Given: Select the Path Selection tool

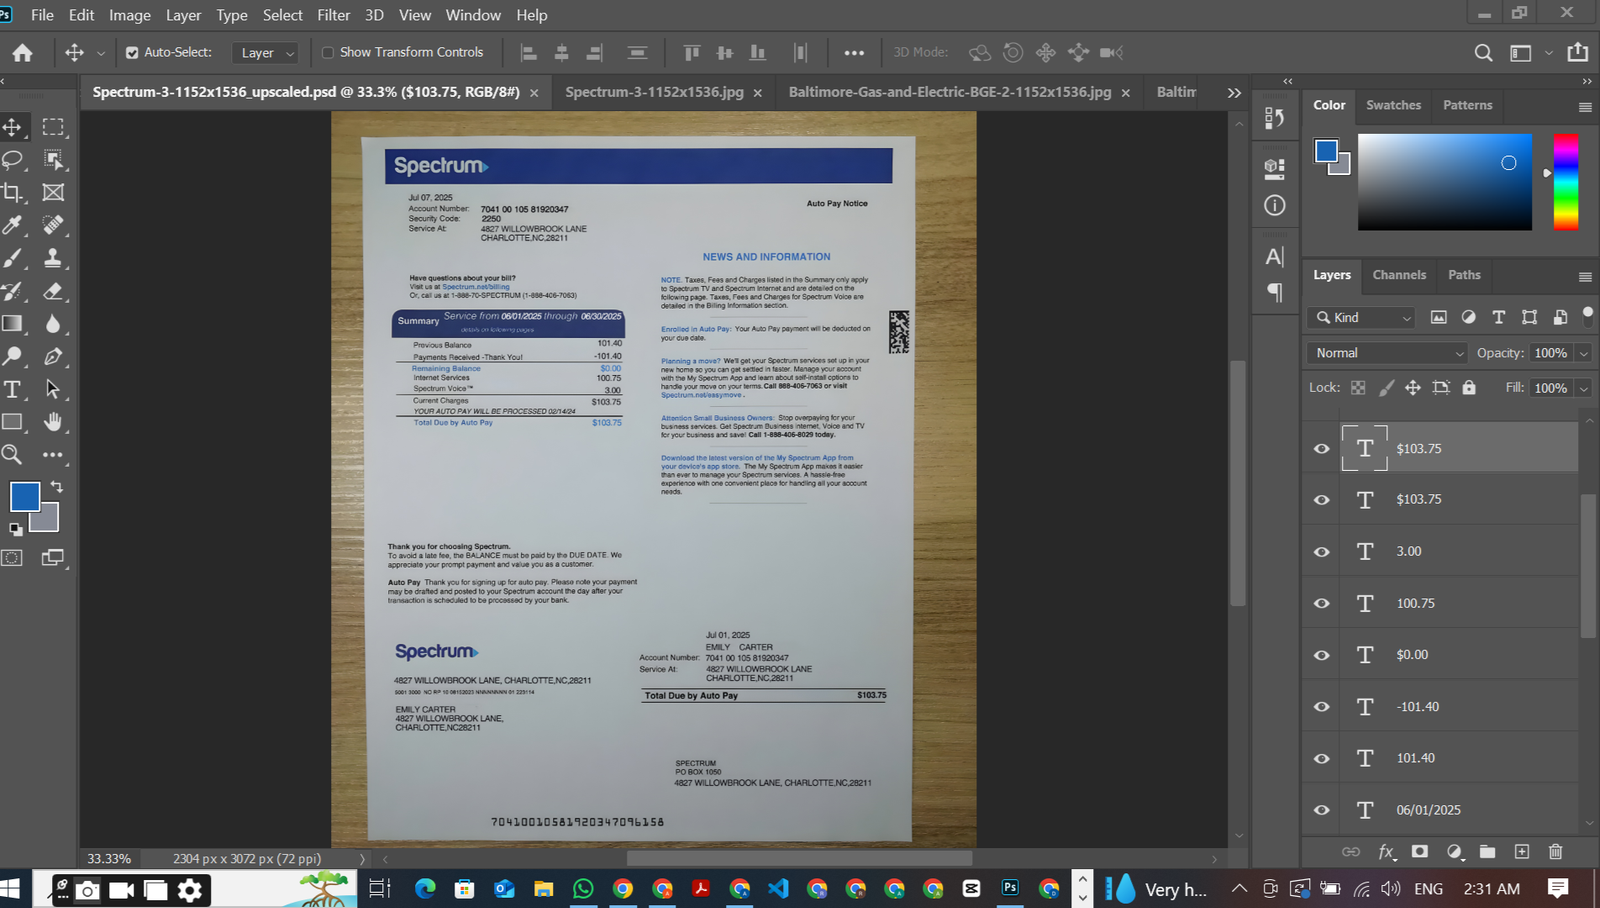Looking at the screenshot, I should (x=53, y=389).
